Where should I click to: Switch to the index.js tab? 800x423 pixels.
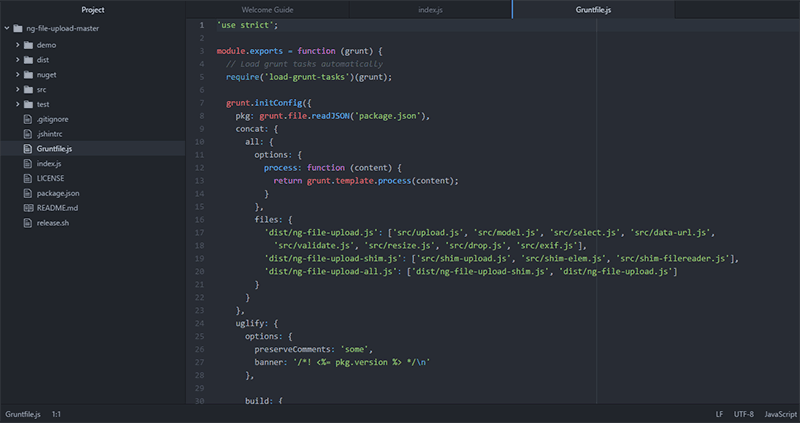431,10
